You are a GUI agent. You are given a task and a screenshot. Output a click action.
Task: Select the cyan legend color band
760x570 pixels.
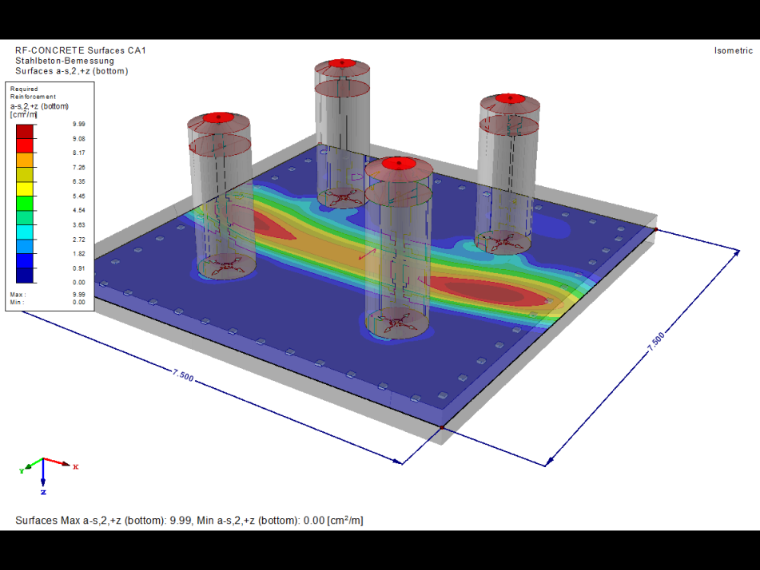25,232
